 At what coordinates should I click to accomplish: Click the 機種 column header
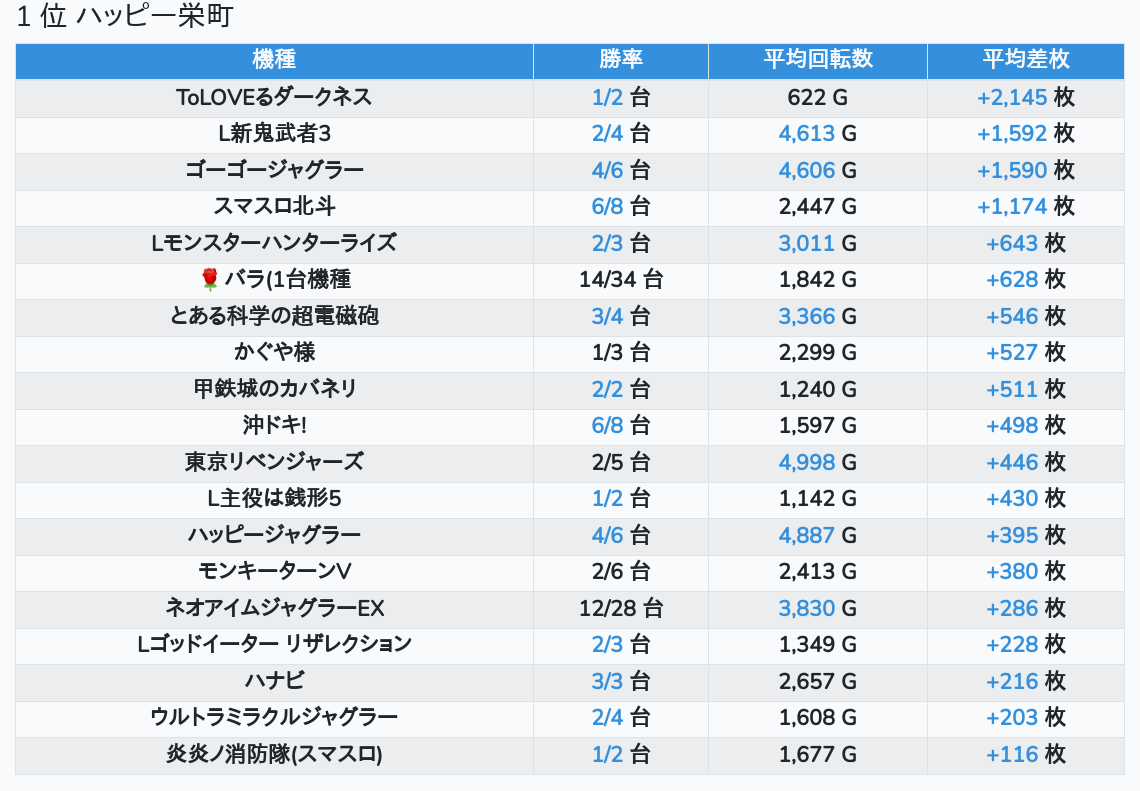[274, 60]
